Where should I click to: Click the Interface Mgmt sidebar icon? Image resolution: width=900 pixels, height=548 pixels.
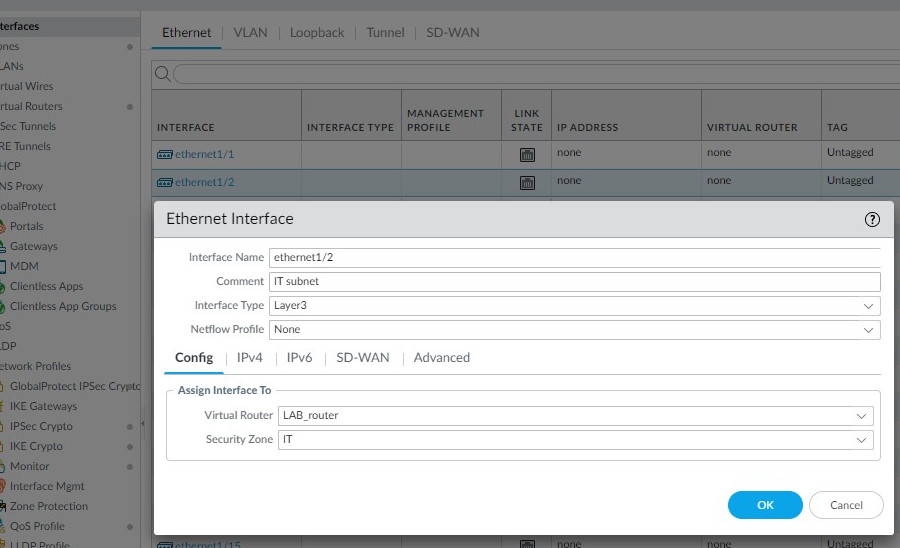click(x=2, y=487)
